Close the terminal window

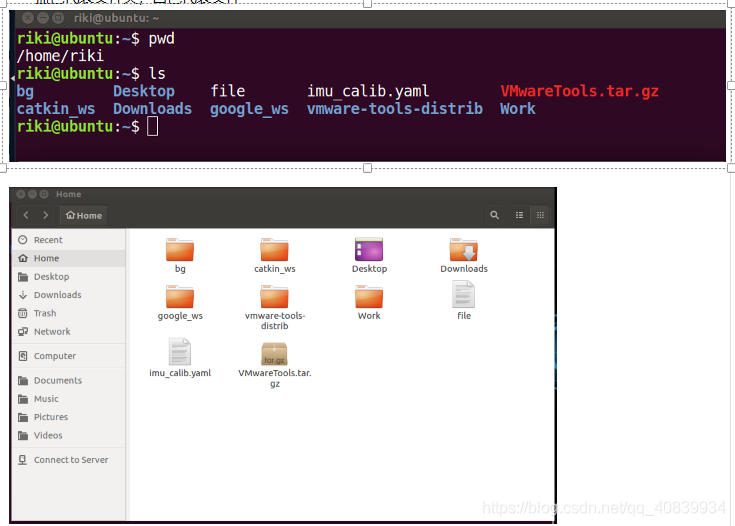pyautogui.click(x=28, y=18)
